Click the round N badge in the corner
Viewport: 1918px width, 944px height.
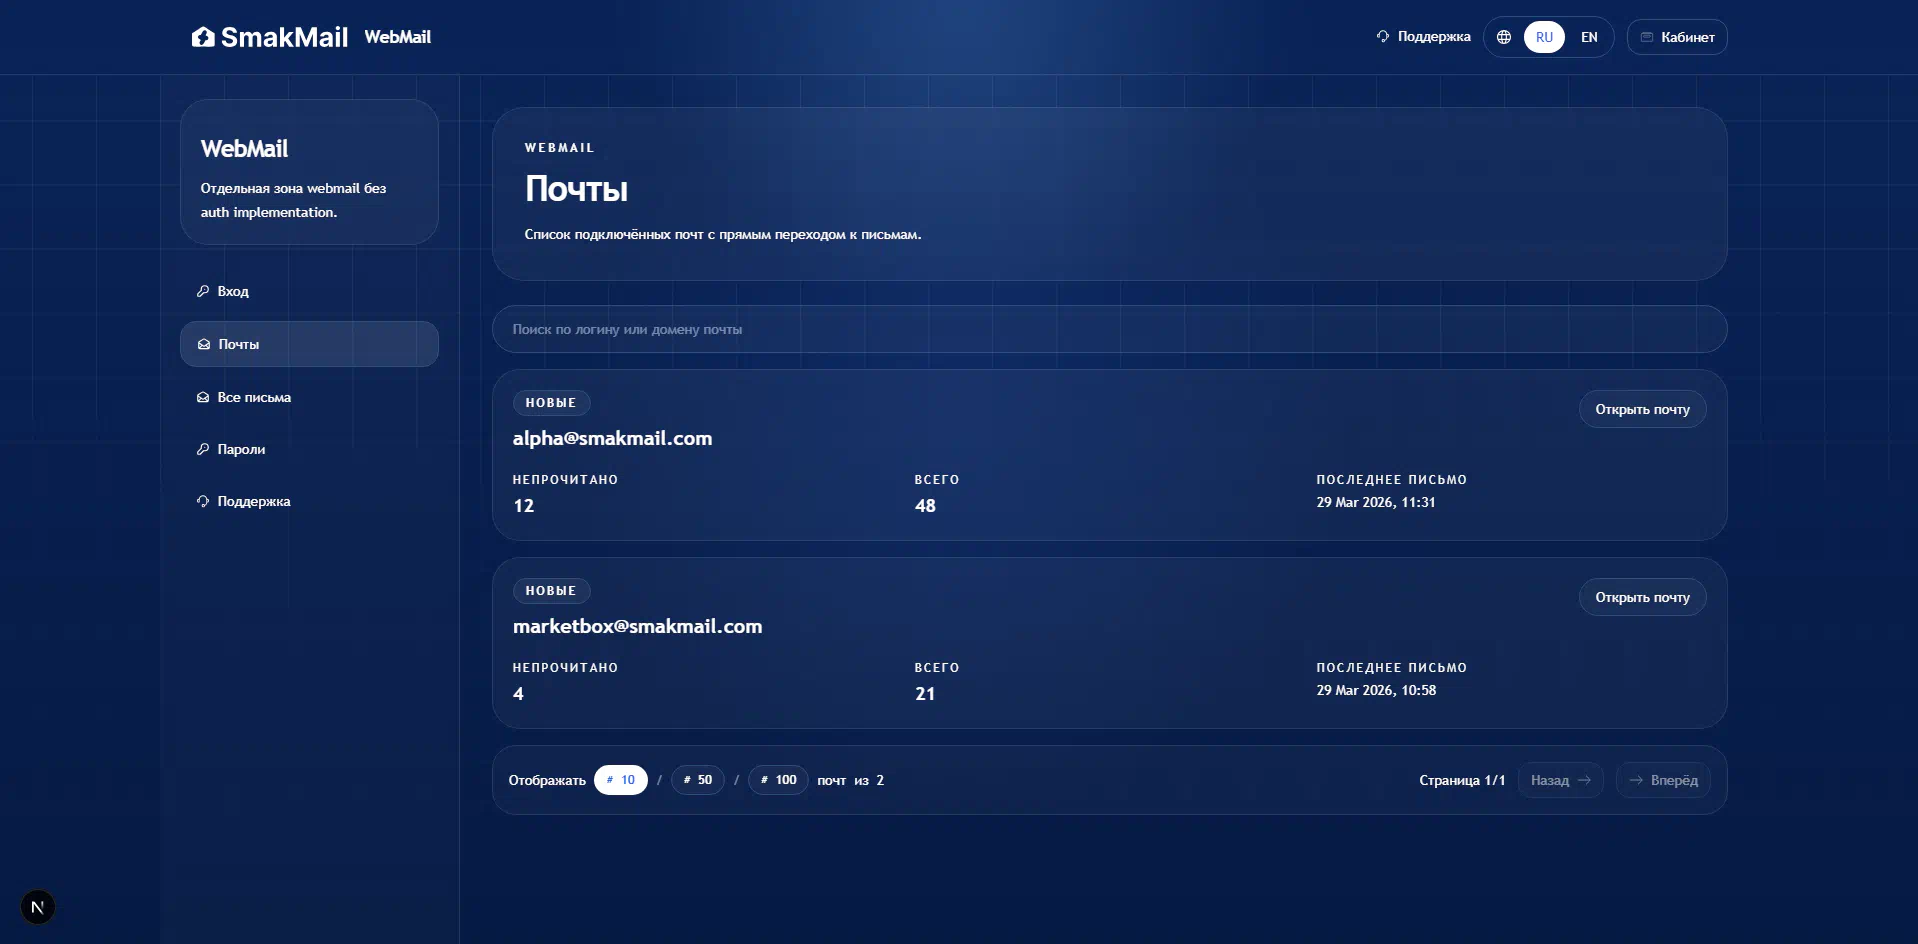pos(38,907)
